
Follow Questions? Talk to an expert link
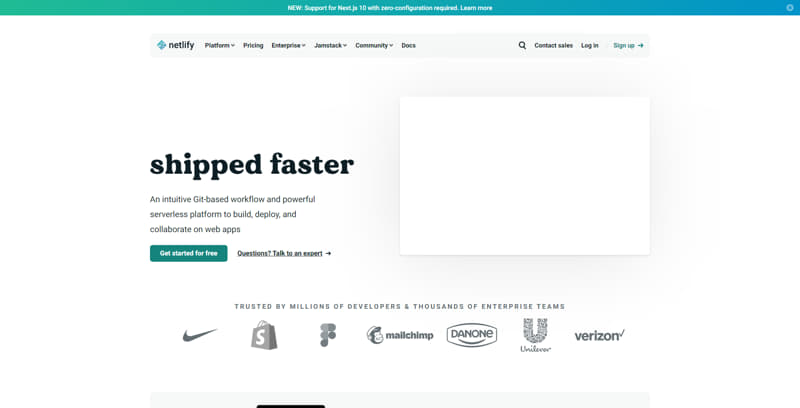point(284,253)
